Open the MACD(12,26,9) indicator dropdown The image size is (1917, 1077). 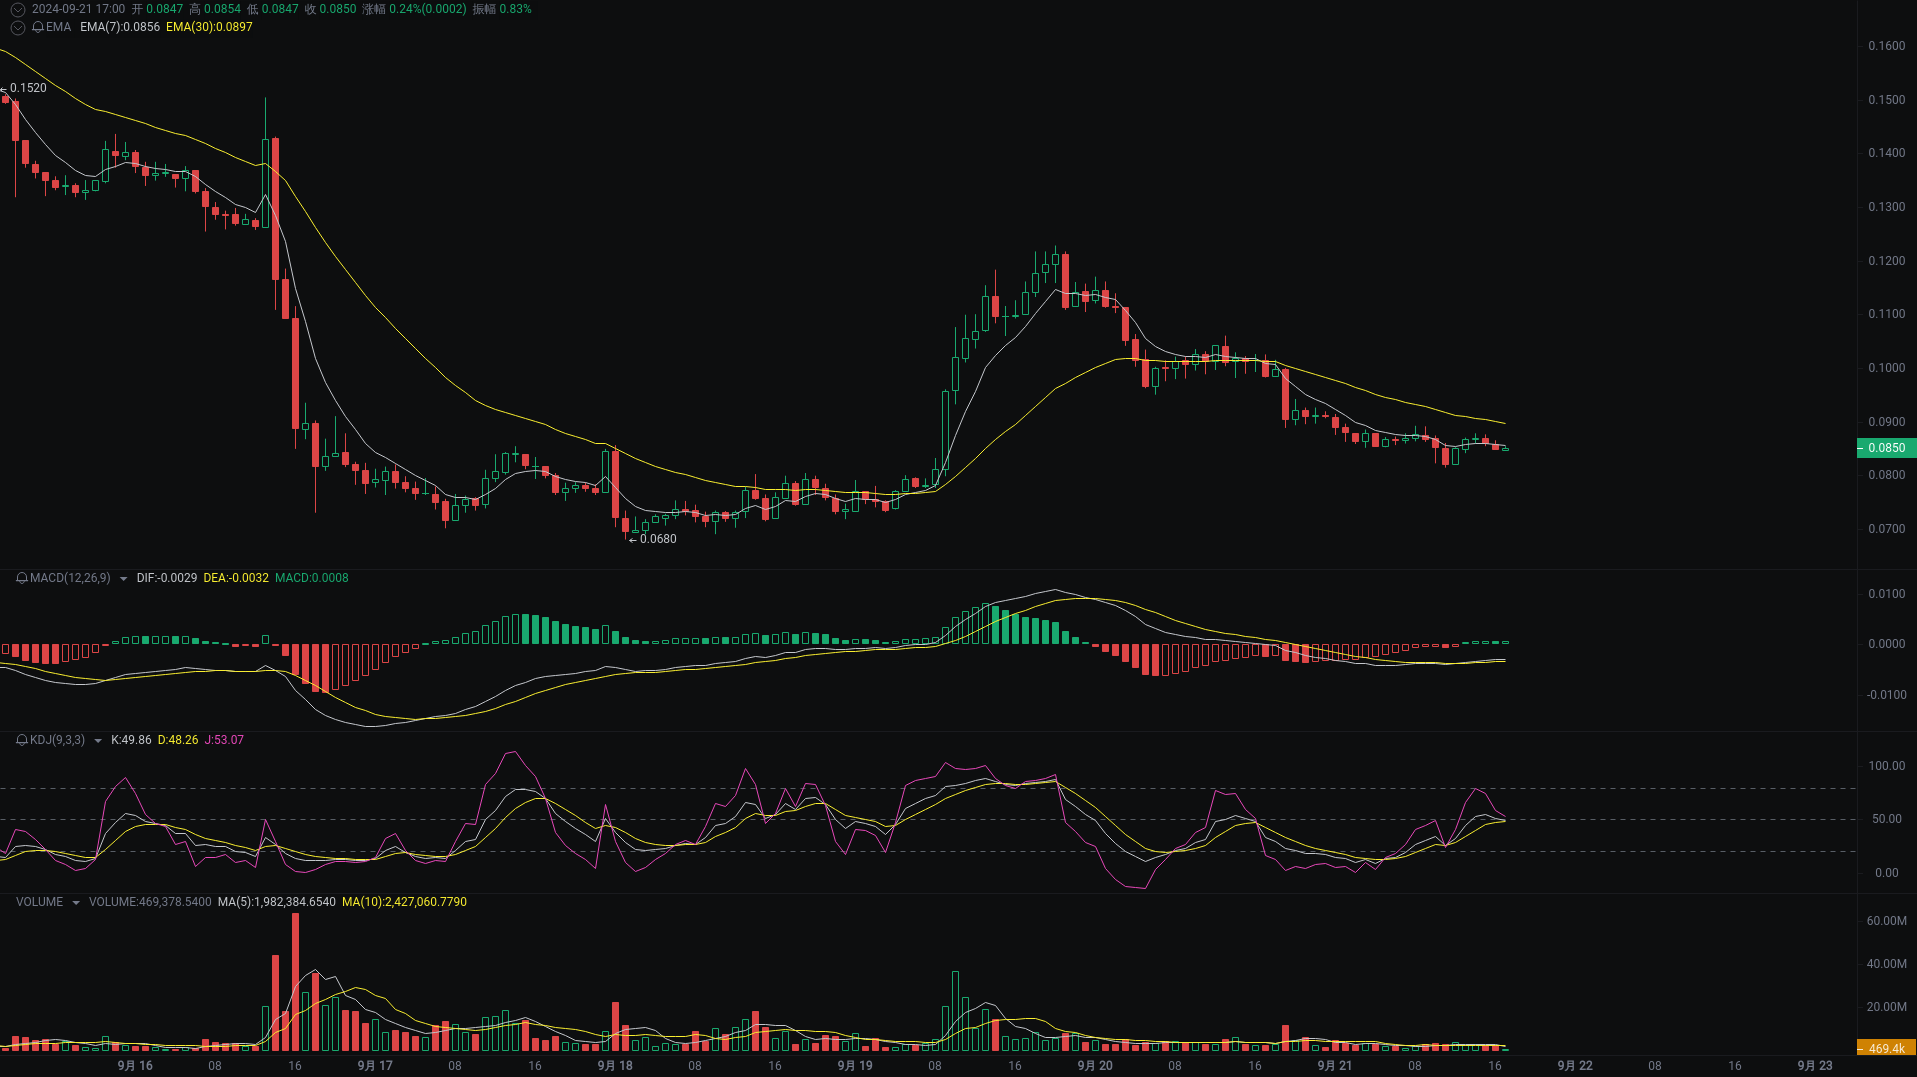tap(122, 578)
